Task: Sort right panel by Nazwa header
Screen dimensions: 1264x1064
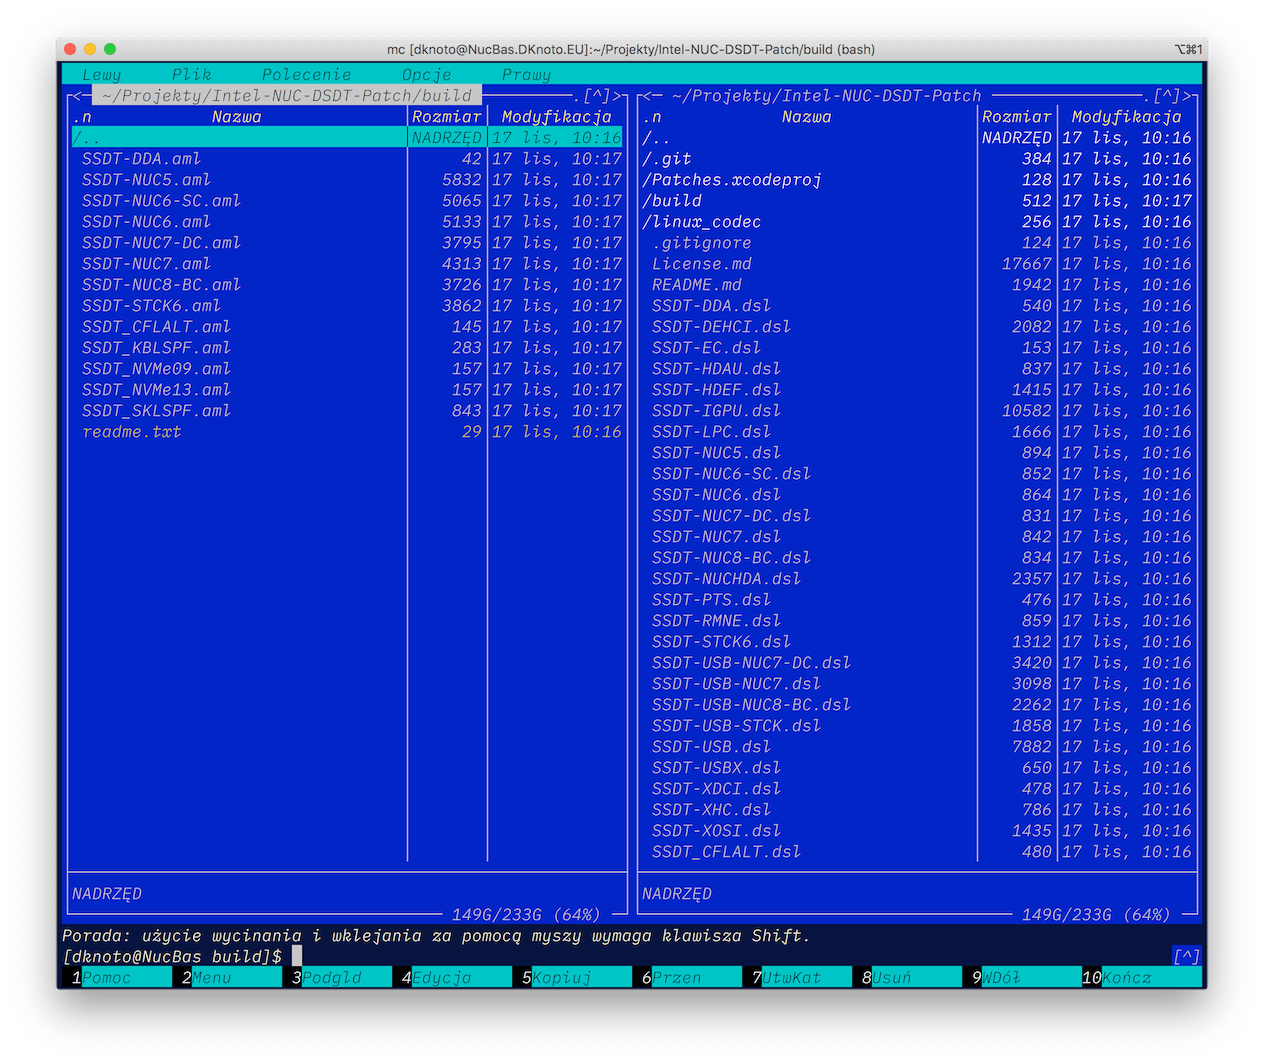Action: [x=807, y=116]
